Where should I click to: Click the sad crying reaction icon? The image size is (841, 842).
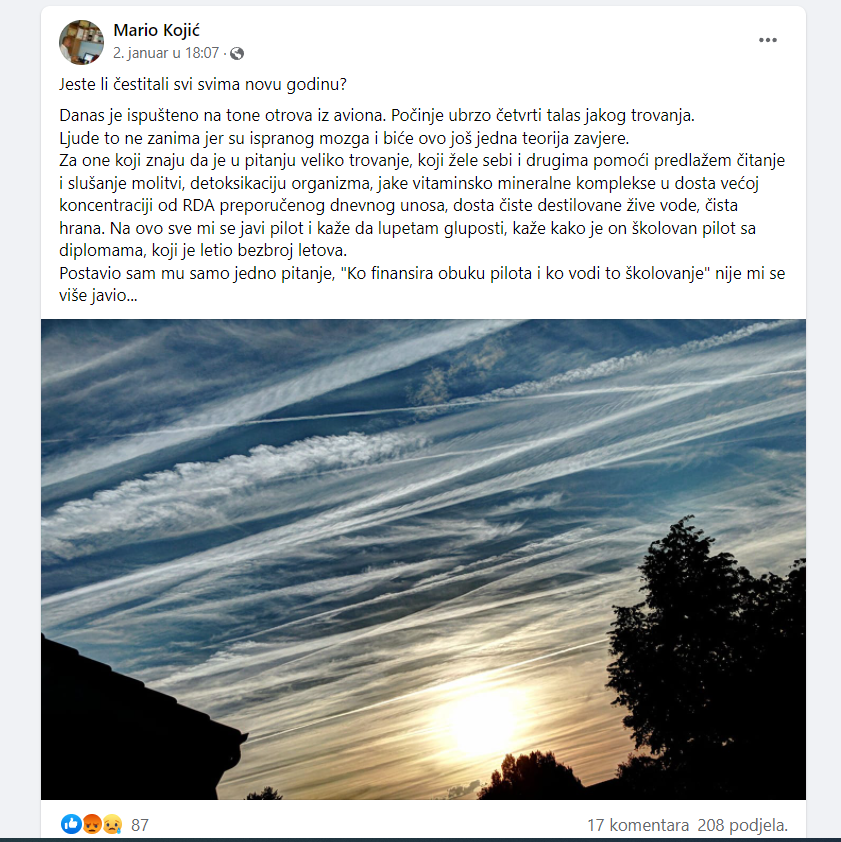tap(112, 824)
